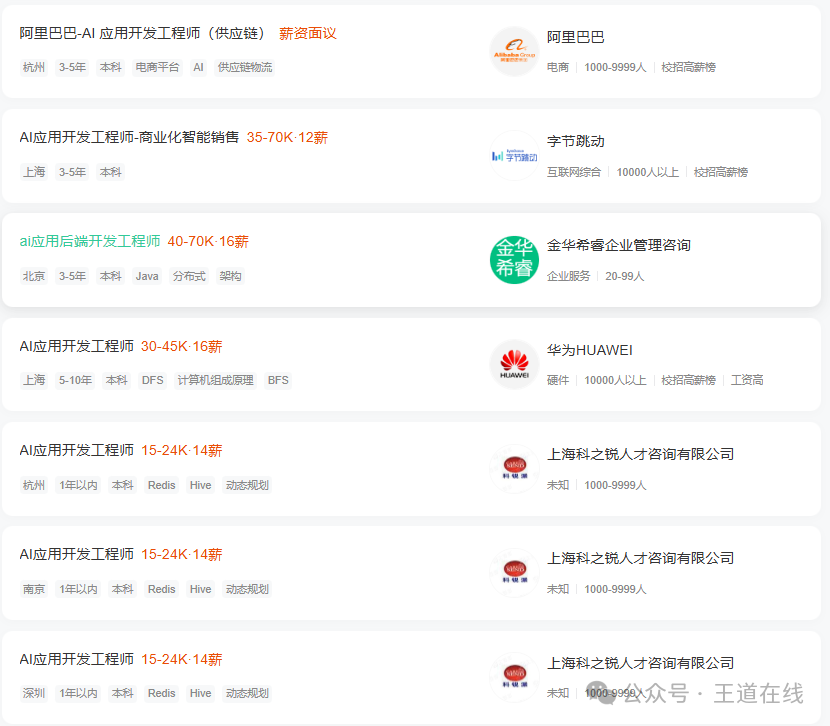Click the 5-10年 experience tag
830x726 pixels.
click(75, 380)
